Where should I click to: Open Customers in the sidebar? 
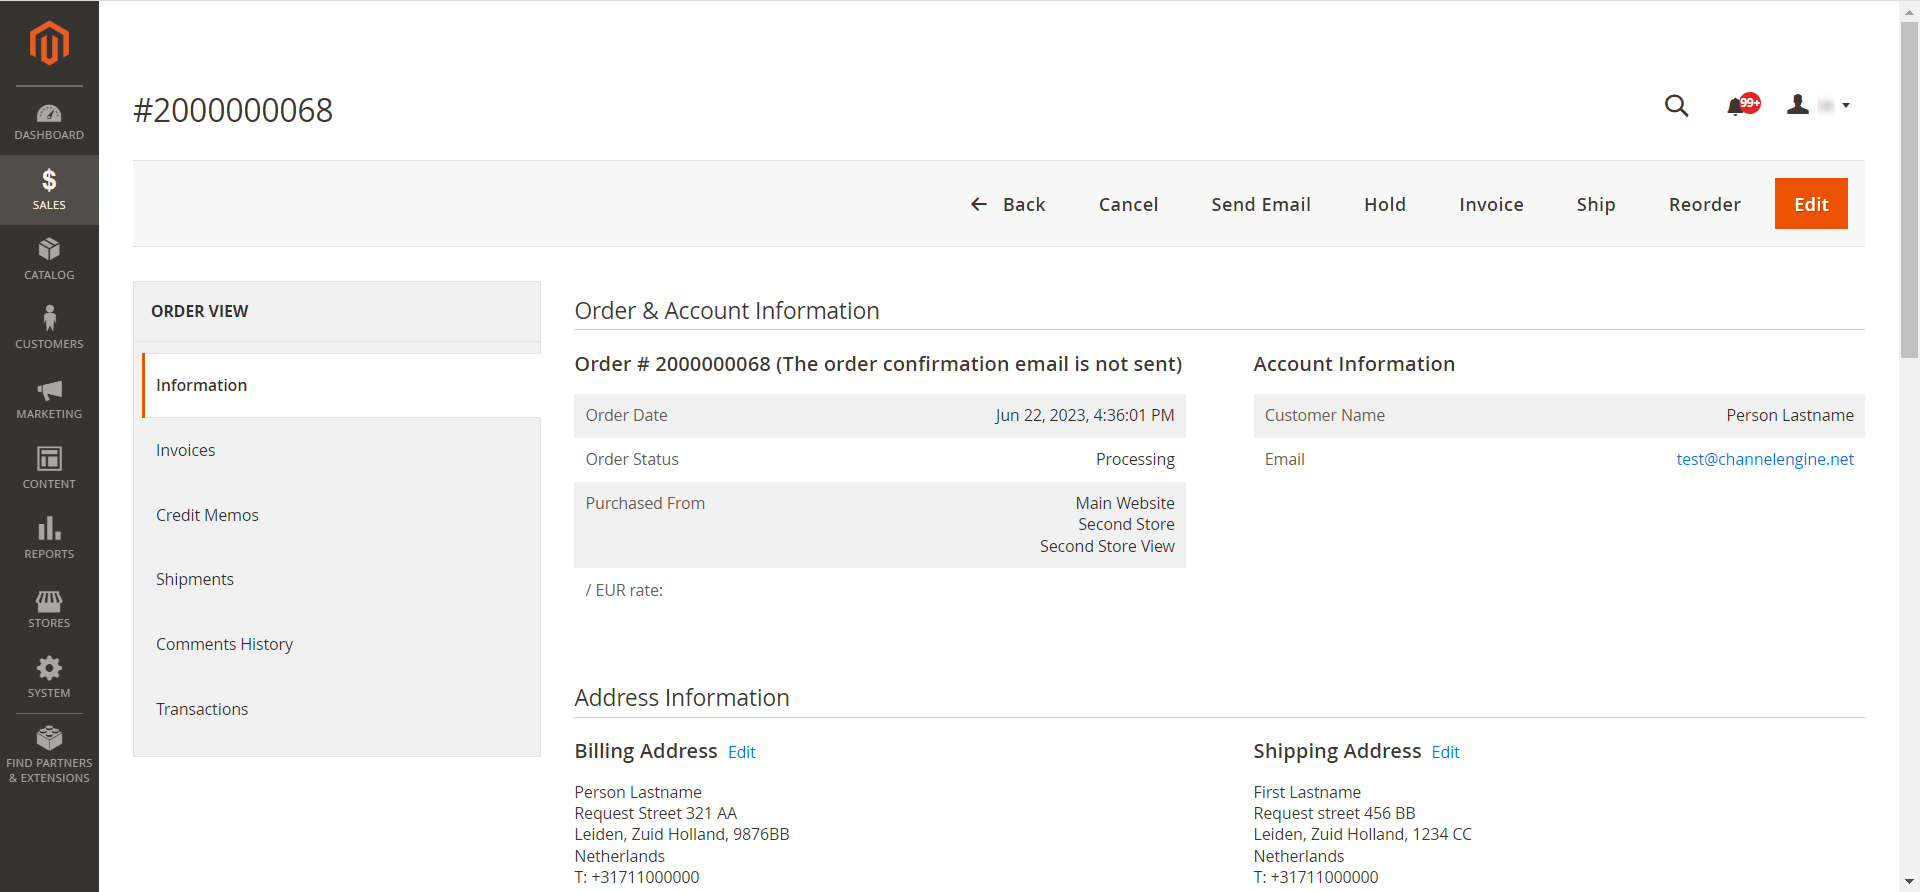click(49, 328)
